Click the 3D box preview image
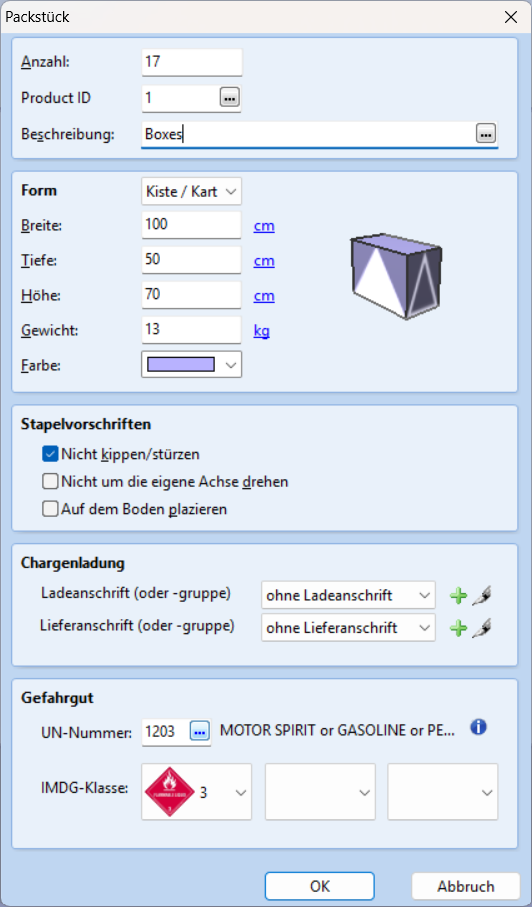Viewport: 532px width, 907px height. click(x=396, y=276)
